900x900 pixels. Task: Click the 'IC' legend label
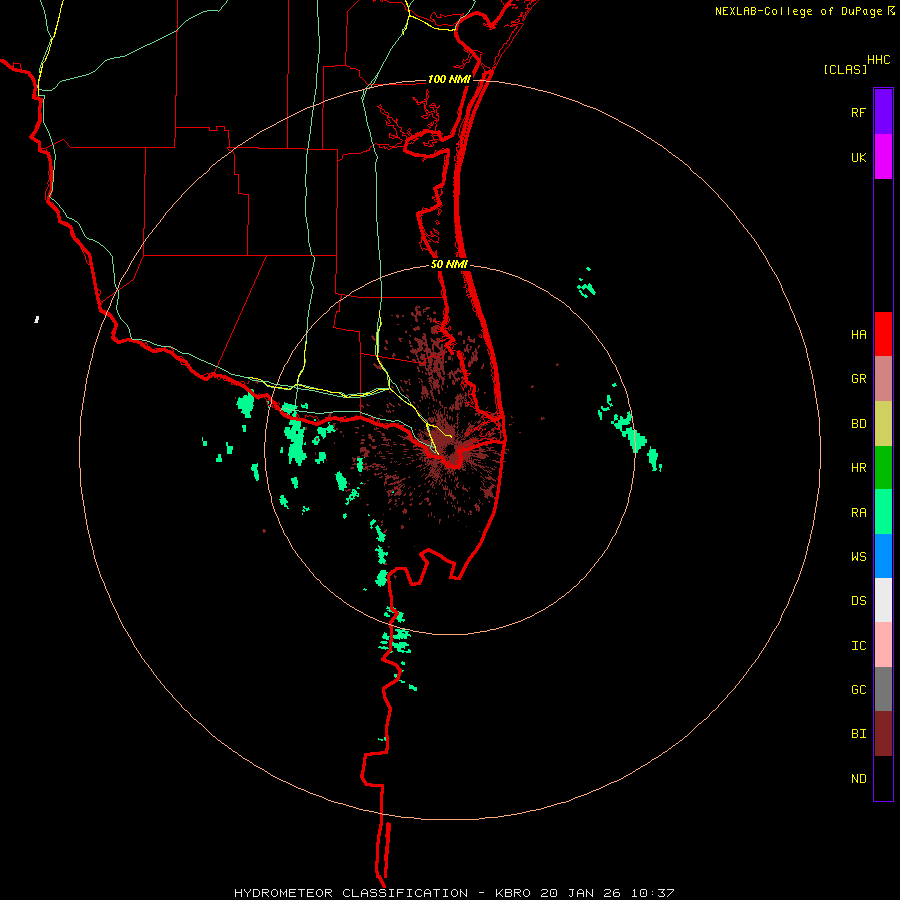tap(858, 646)
